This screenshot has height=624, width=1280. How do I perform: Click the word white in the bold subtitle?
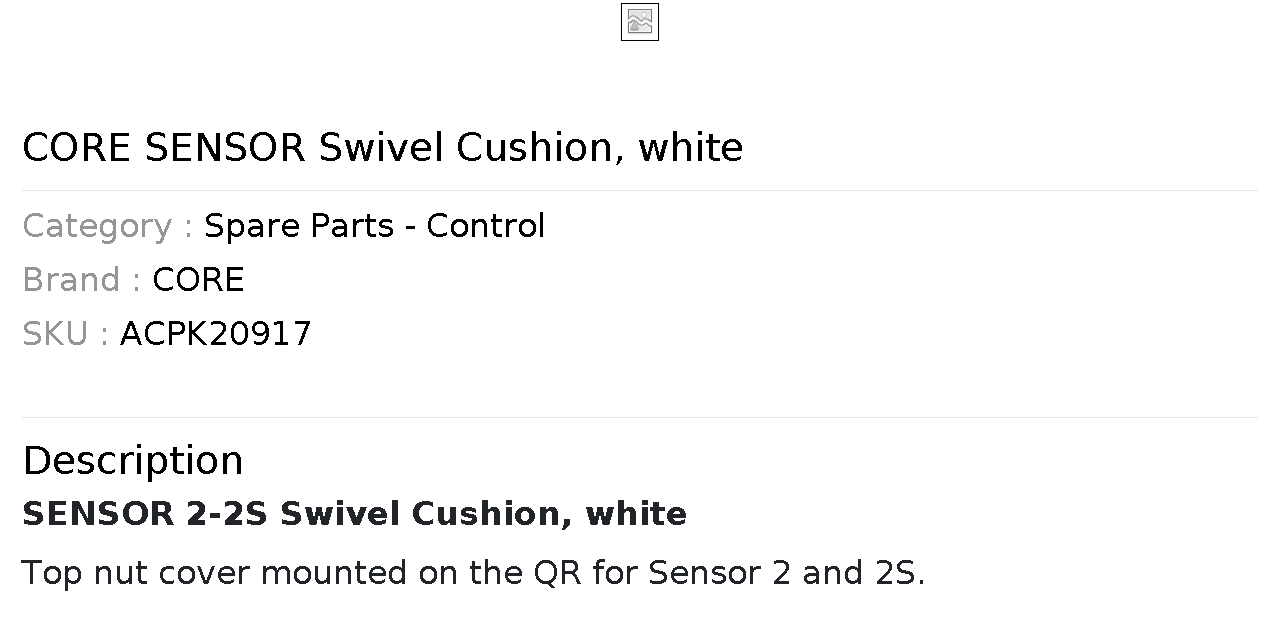coord(636,514)
